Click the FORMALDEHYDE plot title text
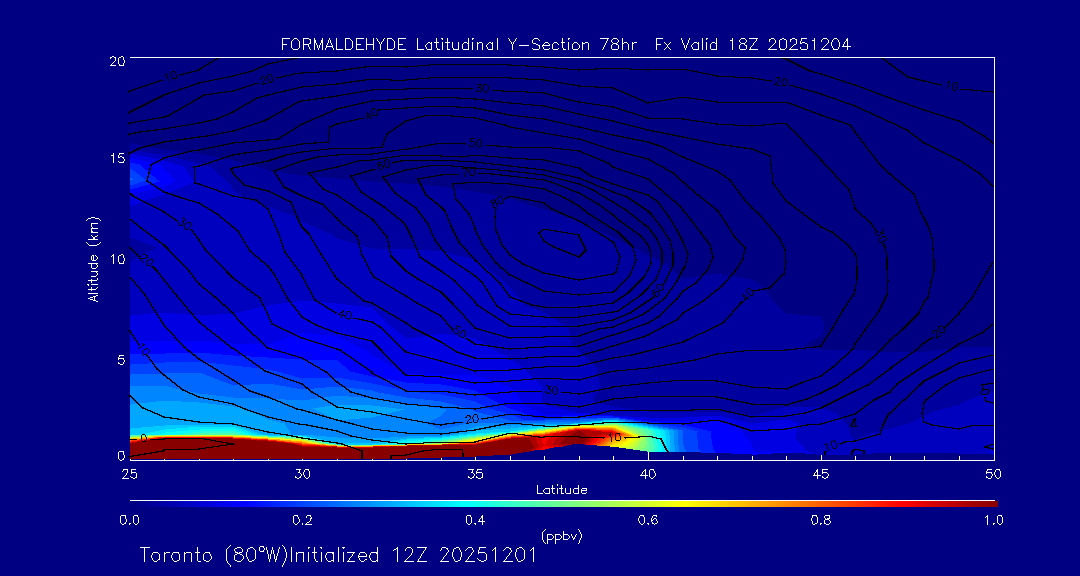The height and width of the screenshot is (576, 1080). 565,45
